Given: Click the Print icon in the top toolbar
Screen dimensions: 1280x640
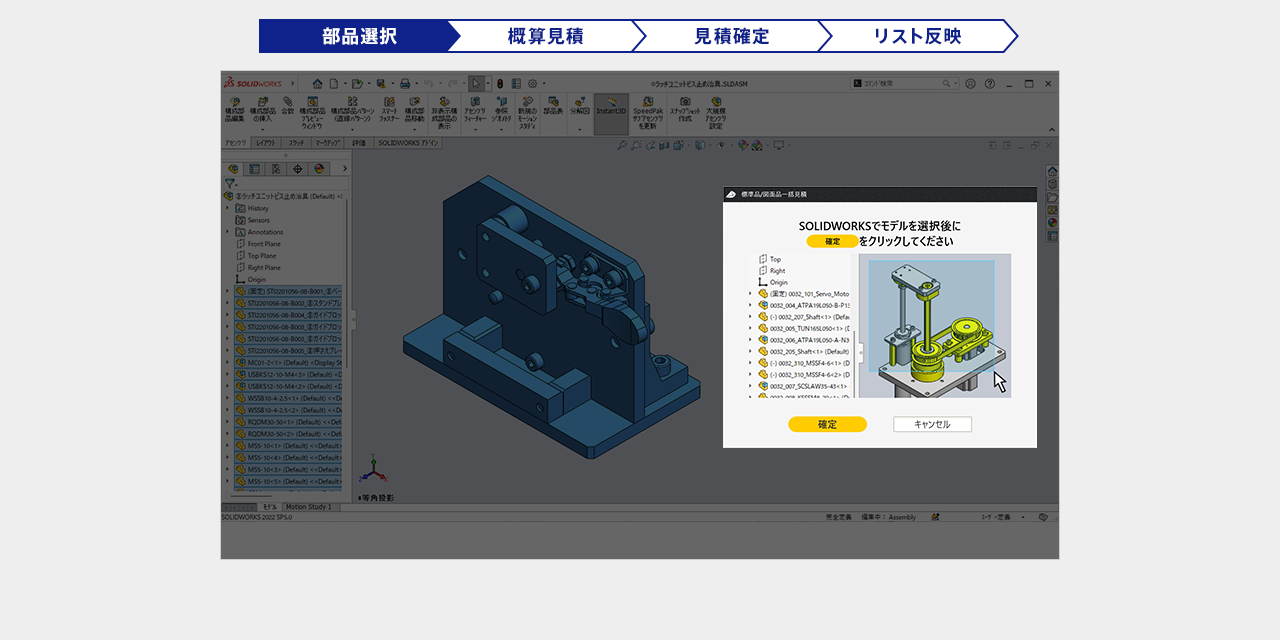Looking at the screenshot, I should click(405, 84).
